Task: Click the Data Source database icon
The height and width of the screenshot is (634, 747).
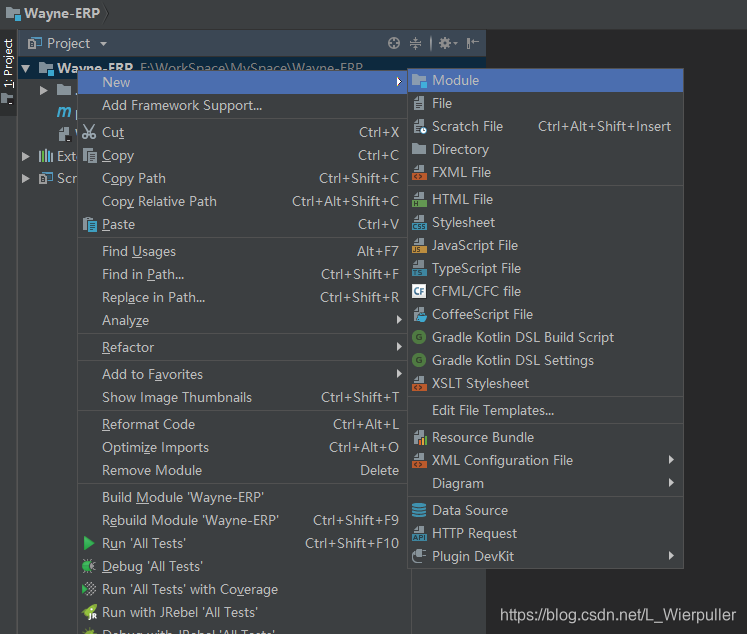Action: [419, 510]
